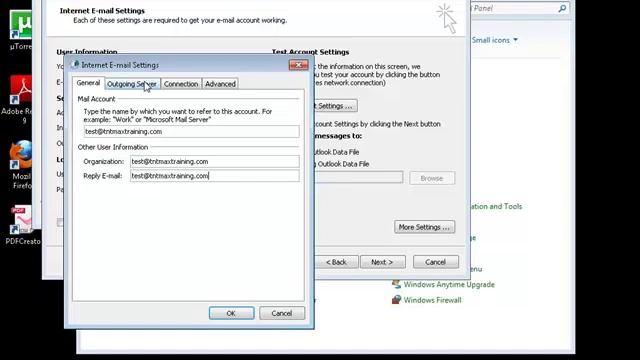Click the Organization input field
The height and width of the screenshot is (360, 640).
click(215, 161)
